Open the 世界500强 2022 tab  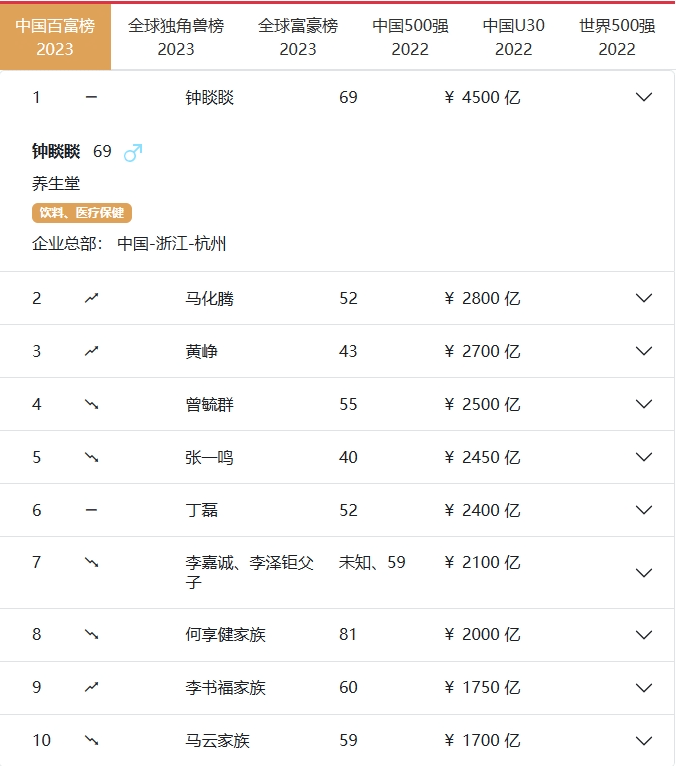[x=617, y=37]
